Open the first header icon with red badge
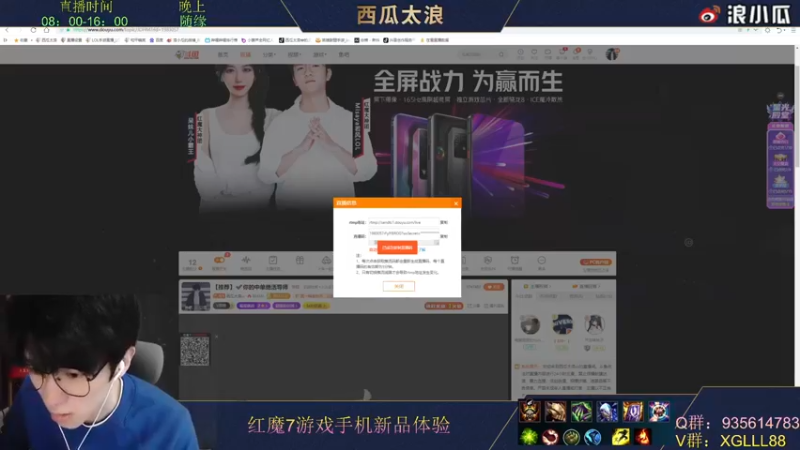This screenshot has height=450, width=800. pos(562,53)
